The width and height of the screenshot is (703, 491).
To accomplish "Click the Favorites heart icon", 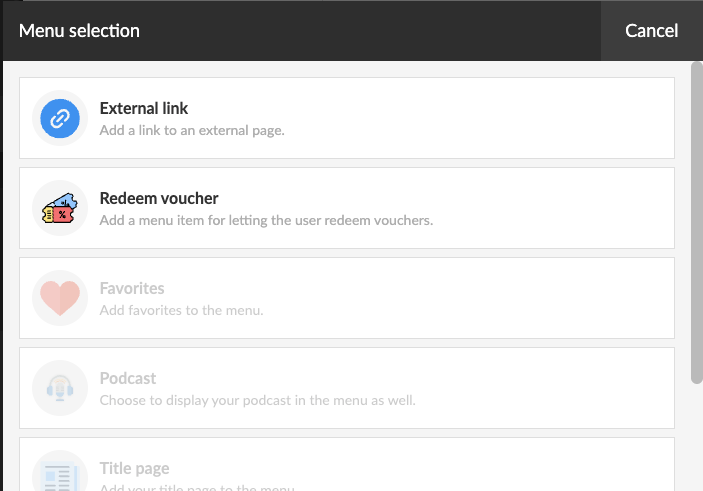I will pos(60,298).
